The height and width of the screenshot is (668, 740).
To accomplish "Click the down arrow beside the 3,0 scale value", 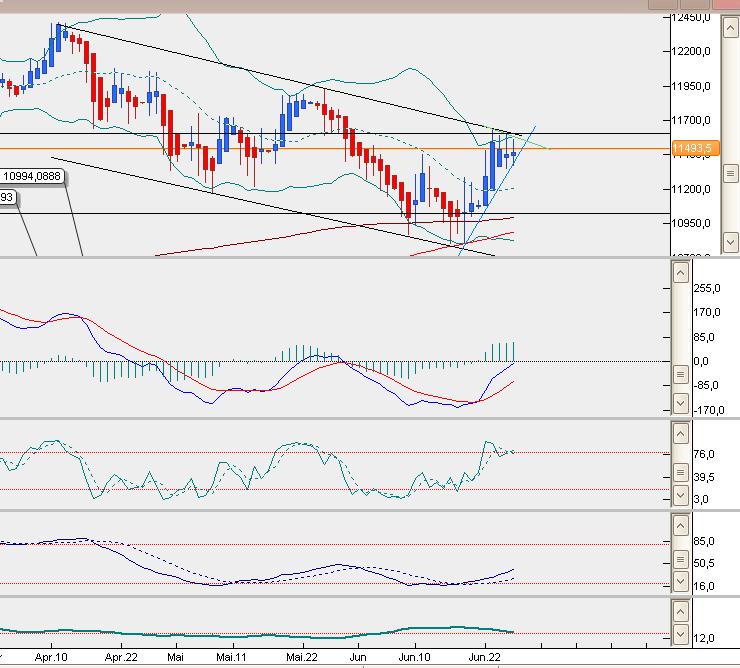I will pos(680,495).
